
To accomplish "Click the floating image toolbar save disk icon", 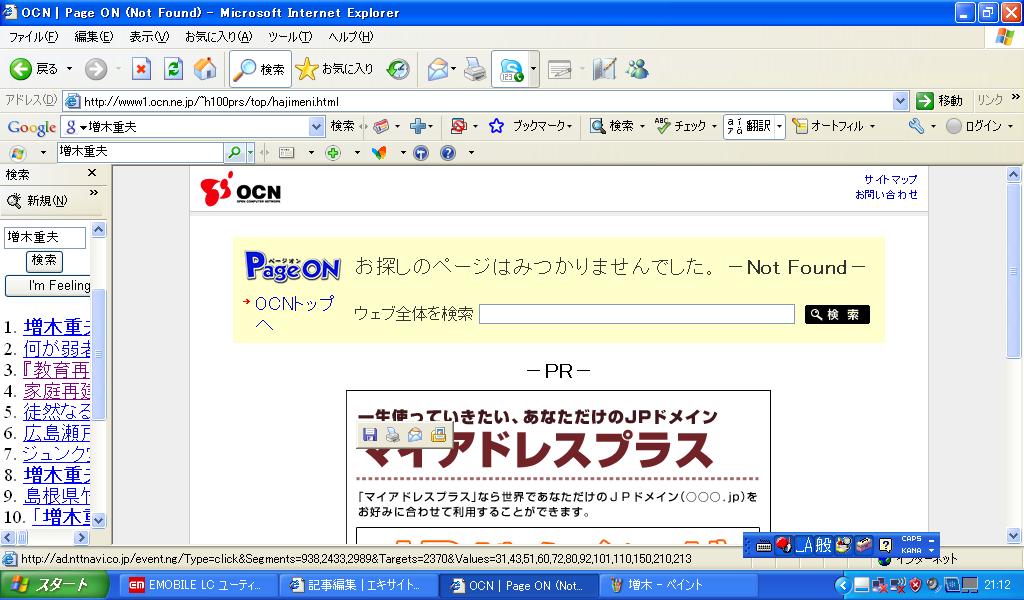I will [x=370, y=435].
